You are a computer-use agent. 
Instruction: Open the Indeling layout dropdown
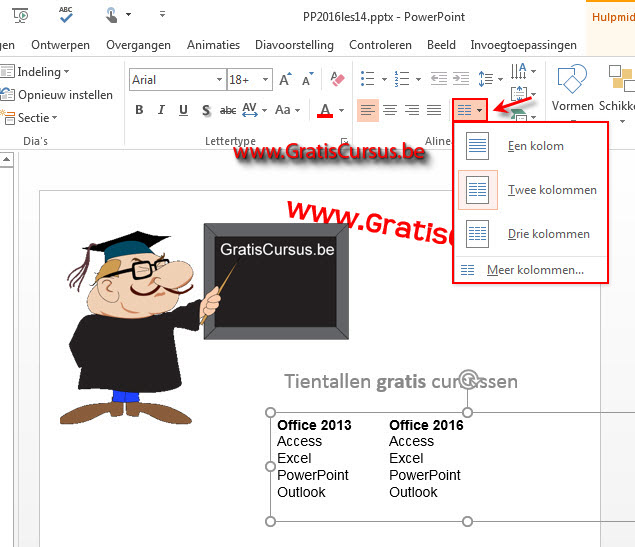(x=35, y=72)
